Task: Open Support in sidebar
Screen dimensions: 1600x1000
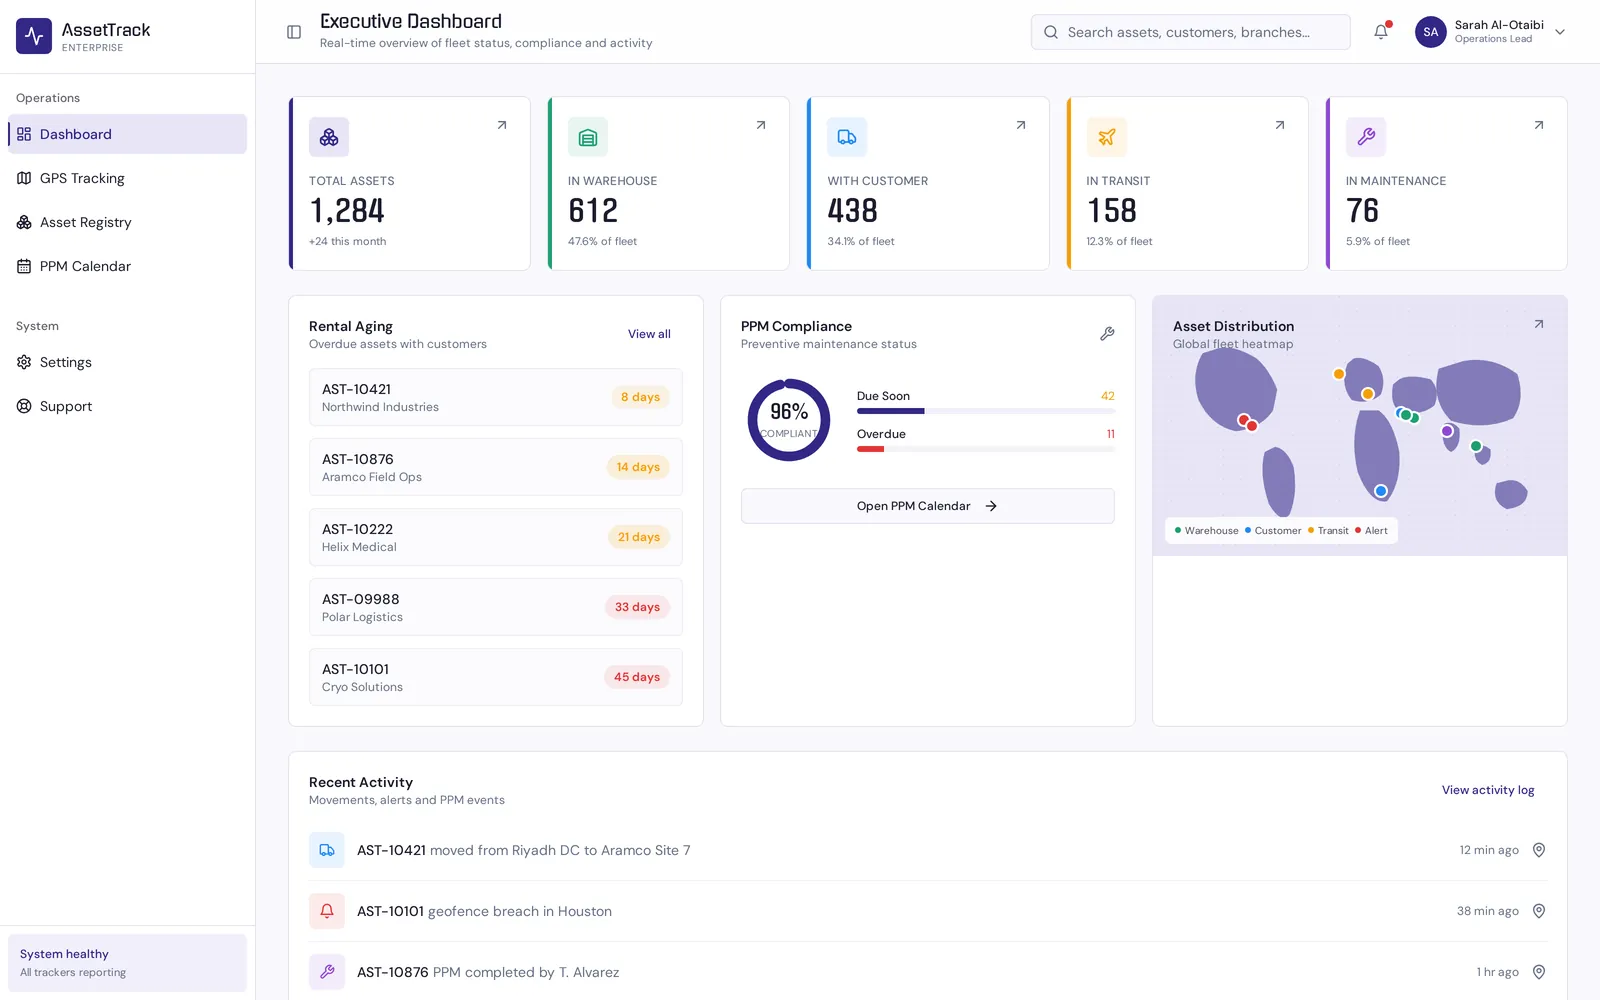Action: click(x=127, y=406)
